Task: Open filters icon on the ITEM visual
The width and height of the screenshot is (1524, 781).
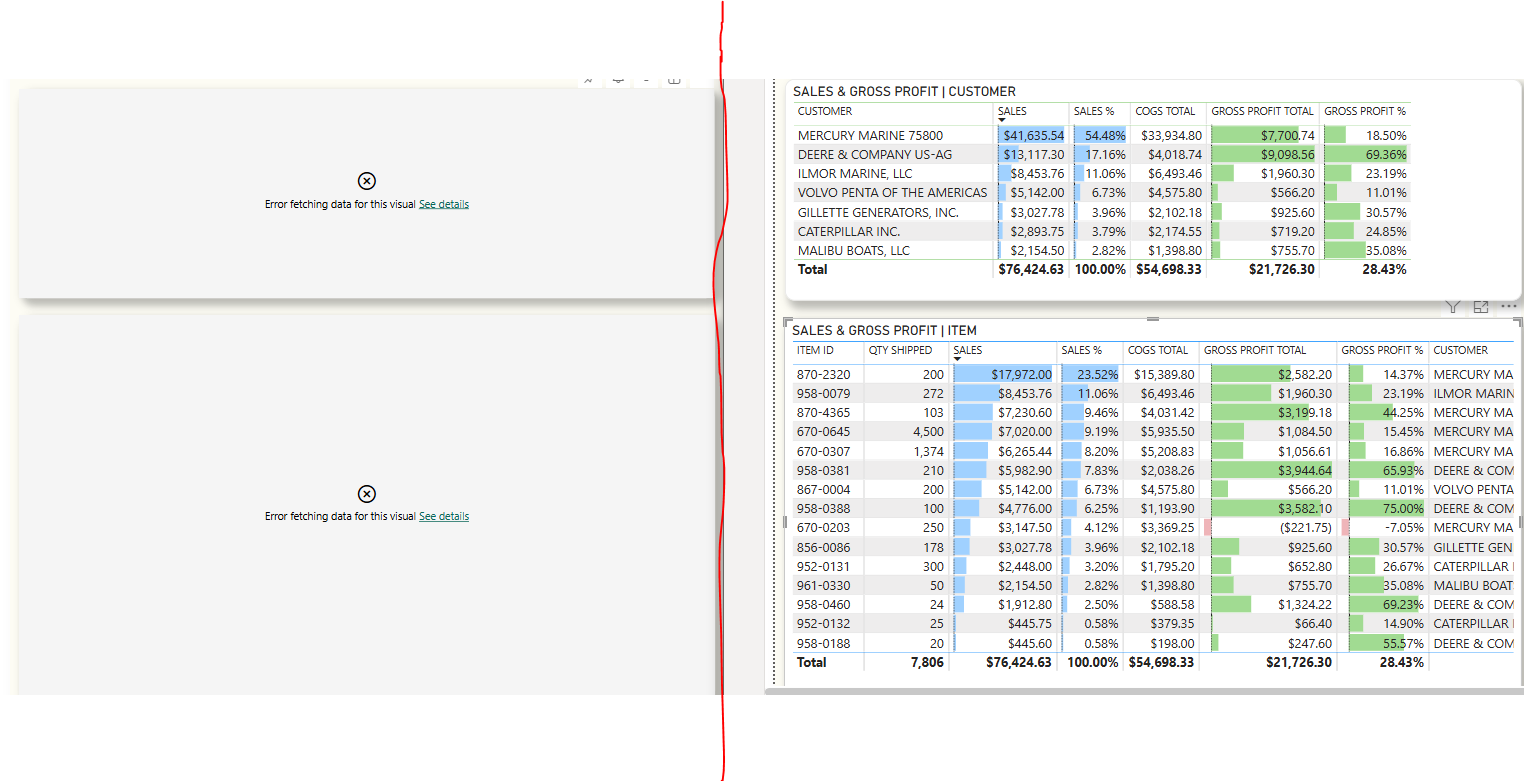Action: (x=1454, y=307)
